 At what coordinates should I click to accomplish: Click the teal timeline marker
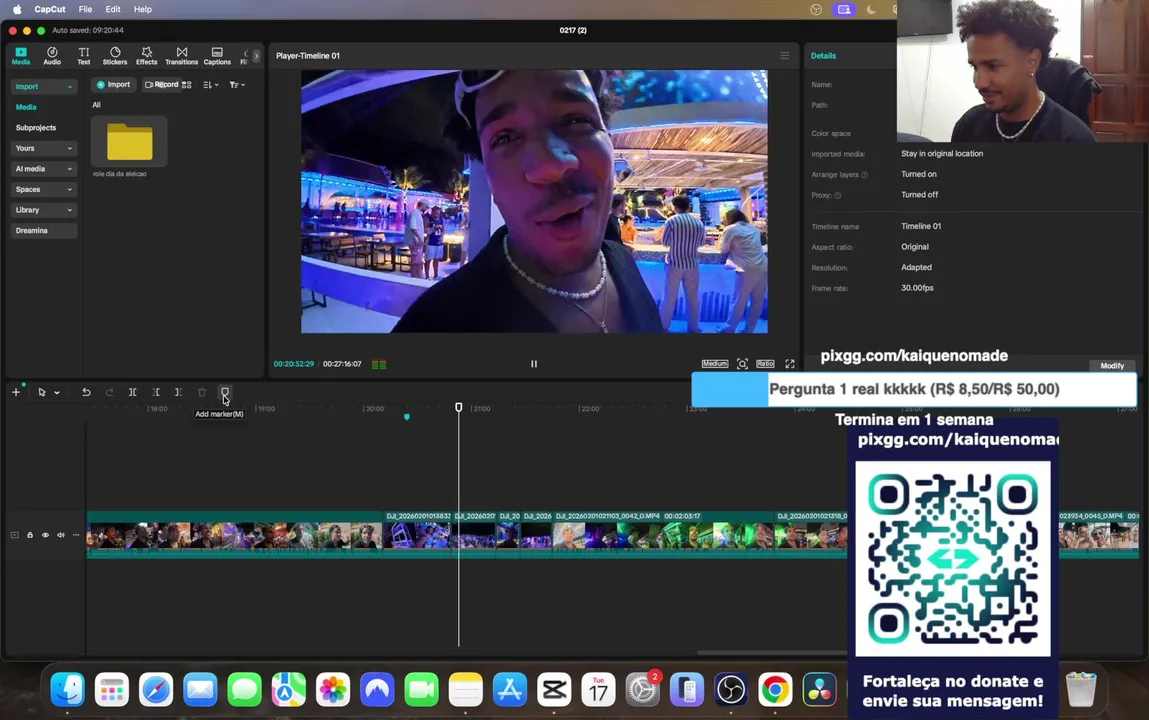(x=407, y=417)
